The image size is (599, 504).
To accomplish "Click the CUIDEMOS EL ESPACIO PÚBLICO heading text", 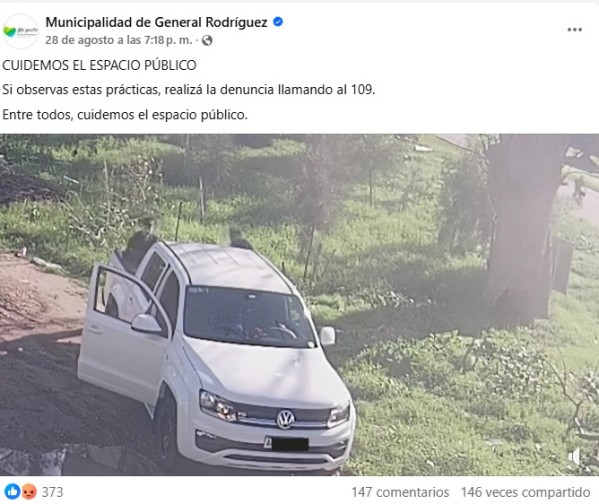I will coord(99,65).
